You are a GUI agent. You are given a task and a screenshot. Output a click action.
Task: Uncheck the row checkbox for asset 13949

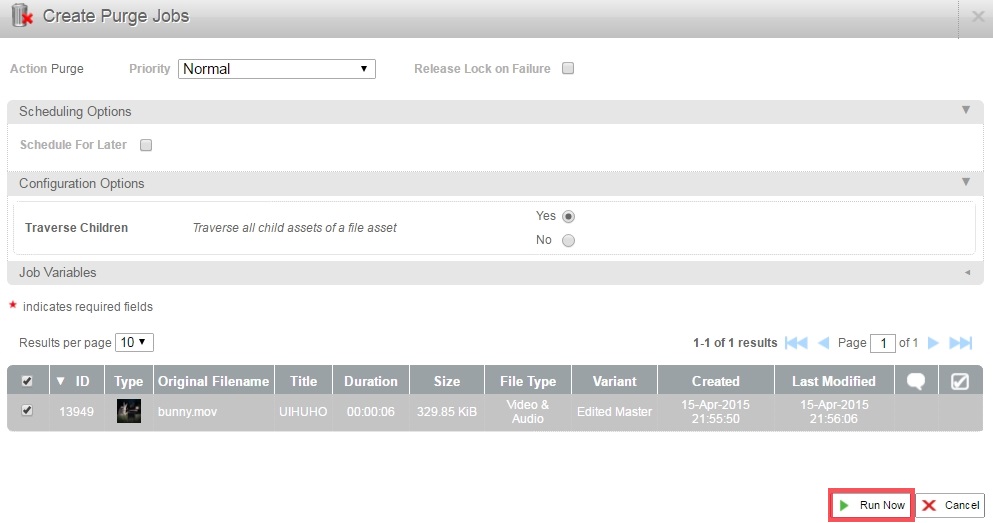[x=27, y=411]
